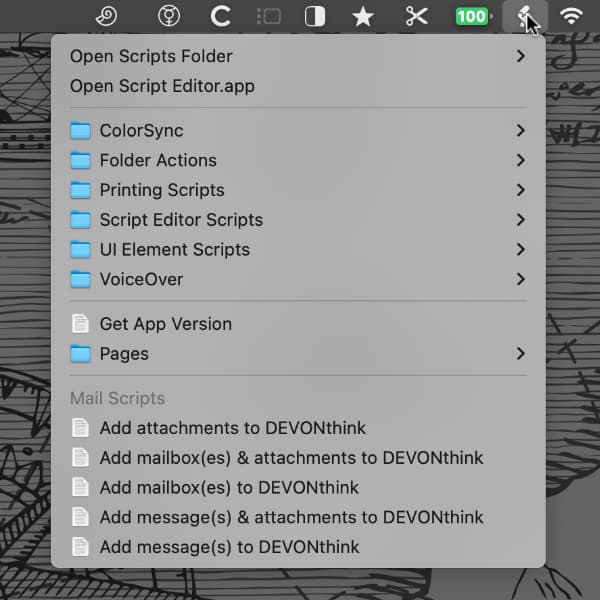Expand the VoiceOver submenu chevron
Image resolution: width=600 pixels, height=600 pixels.
[x=520, y=279]
